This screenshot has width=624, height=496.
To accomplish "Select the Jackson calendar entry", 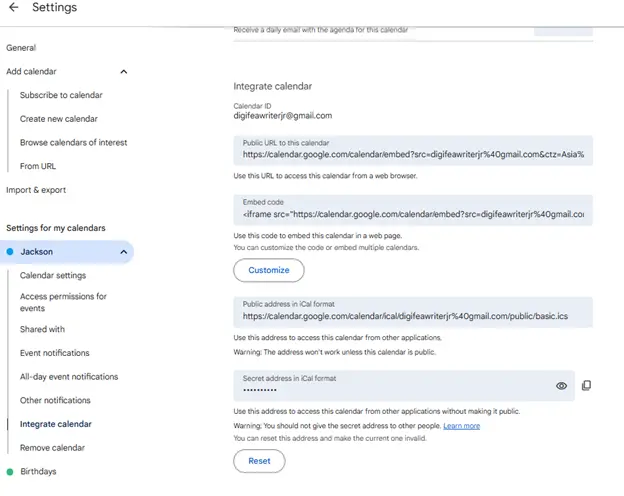I will [66, 252].
